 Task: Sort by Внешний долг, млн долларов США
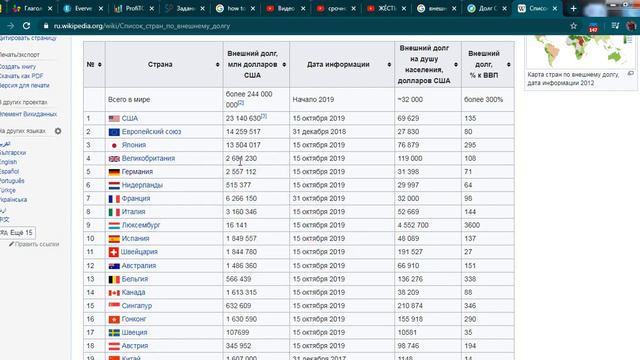284,64
